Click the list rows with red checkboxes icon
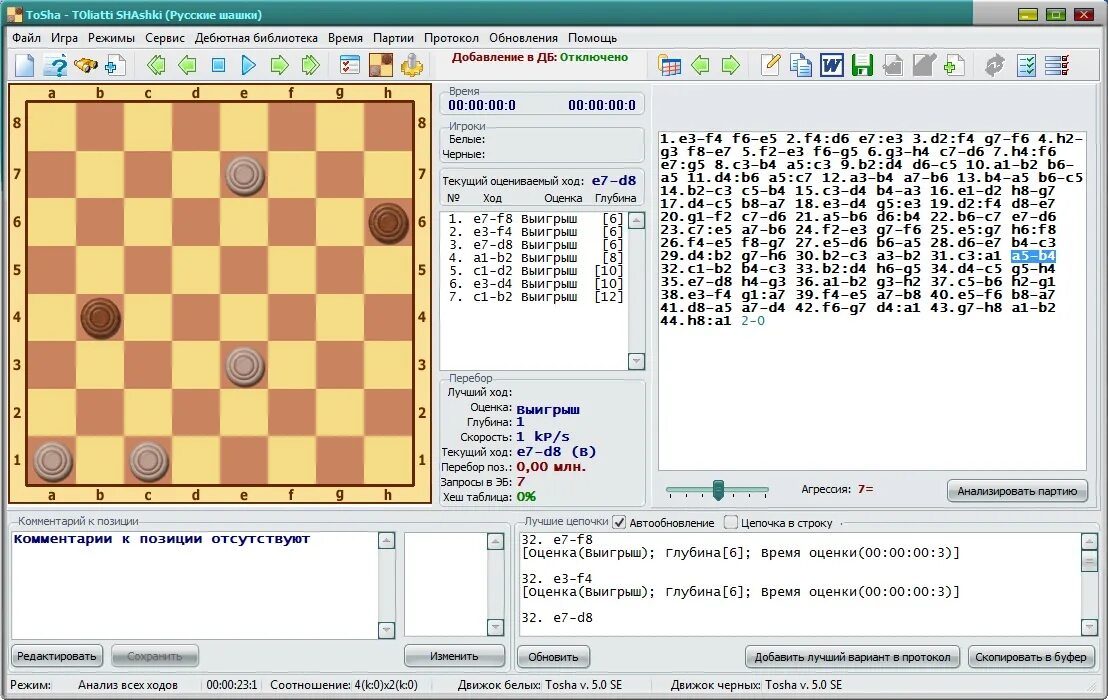Viewport: 1108px width, 700px height. 1057,66
